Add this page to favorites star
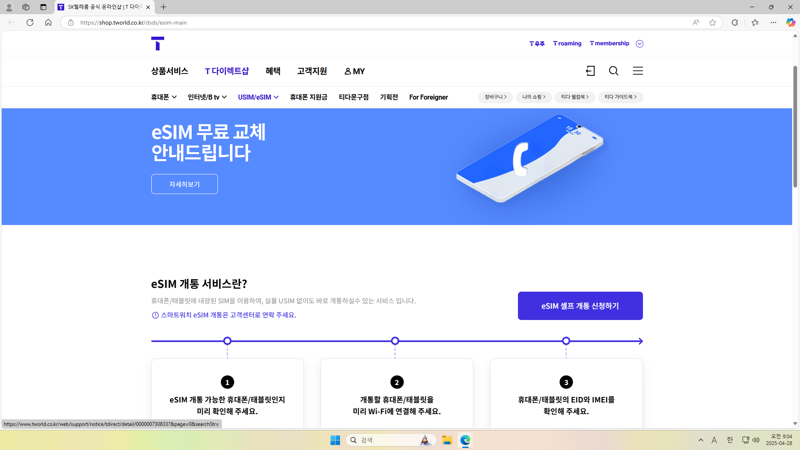 [x=712, y=22]
